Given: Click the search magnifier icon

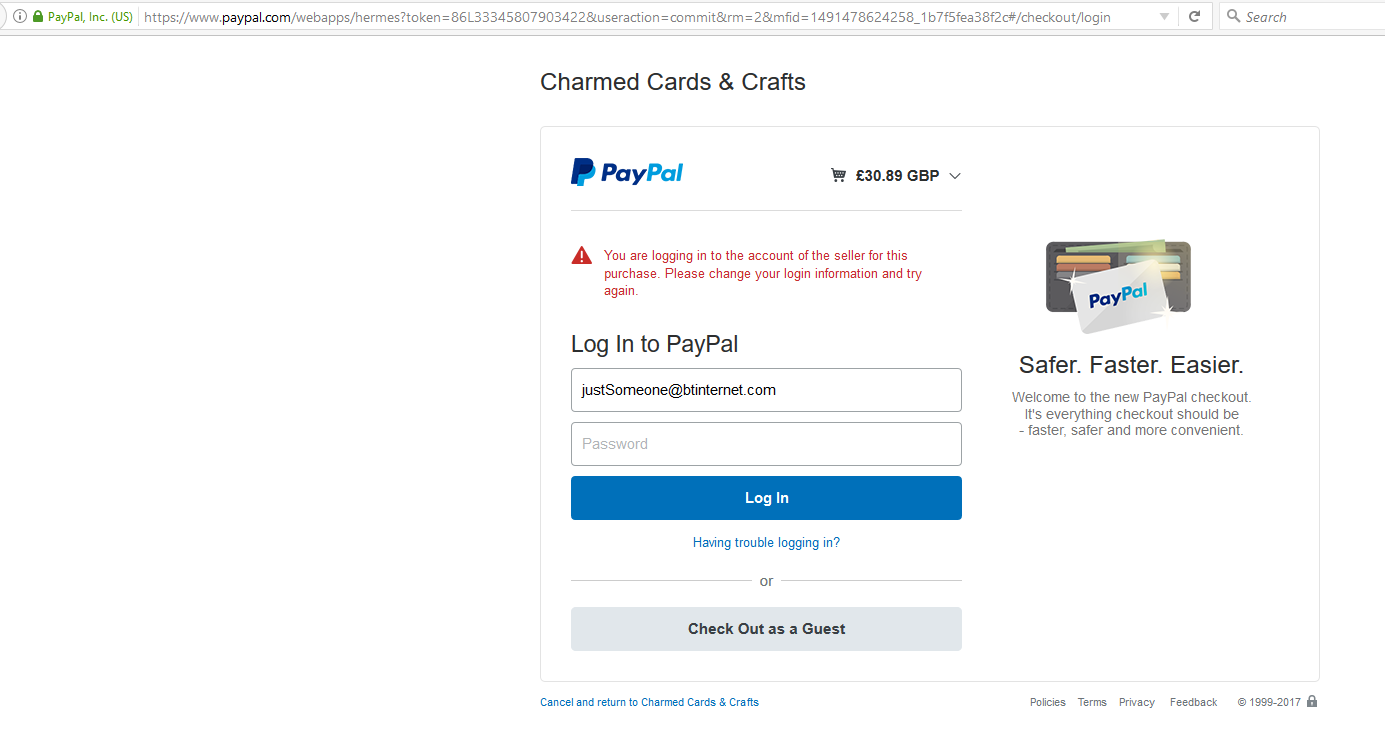Looking at the screenshot, I should coord(1233,17).
